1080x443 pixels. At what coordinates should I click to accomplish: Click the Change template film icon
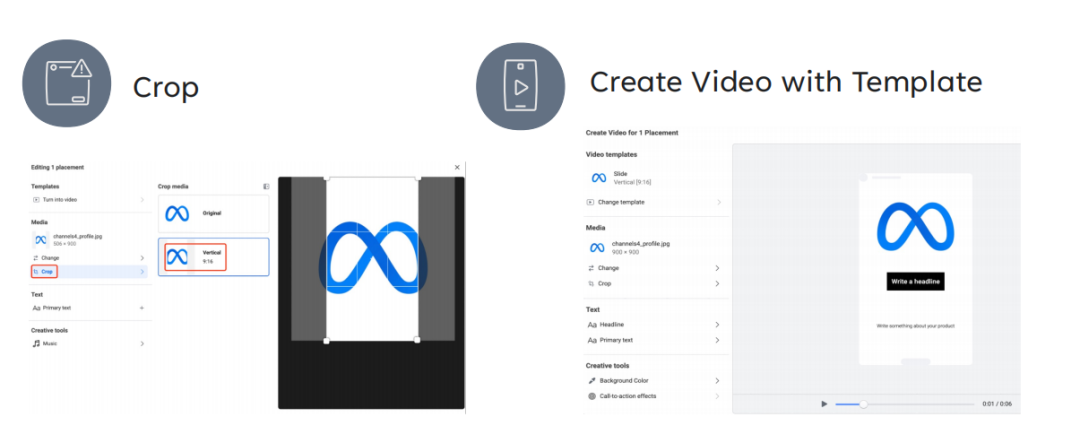[x=590, y=203]
